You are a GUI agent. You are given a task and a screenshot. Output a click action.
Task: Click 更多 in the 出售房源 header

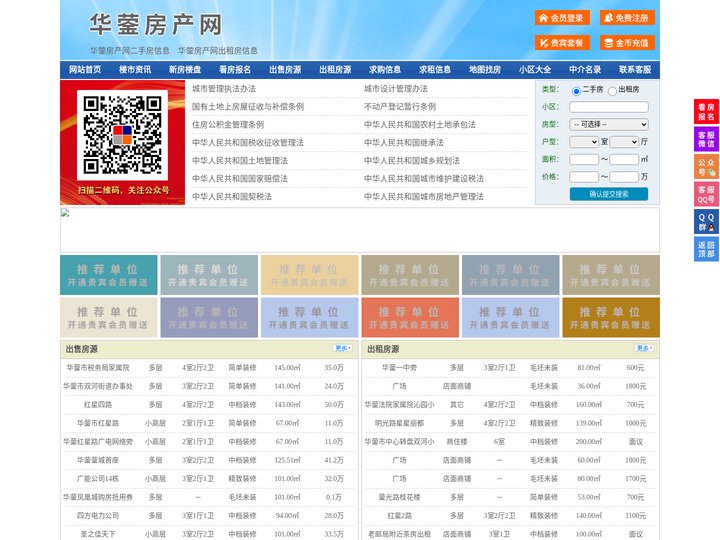coord(343,349)
